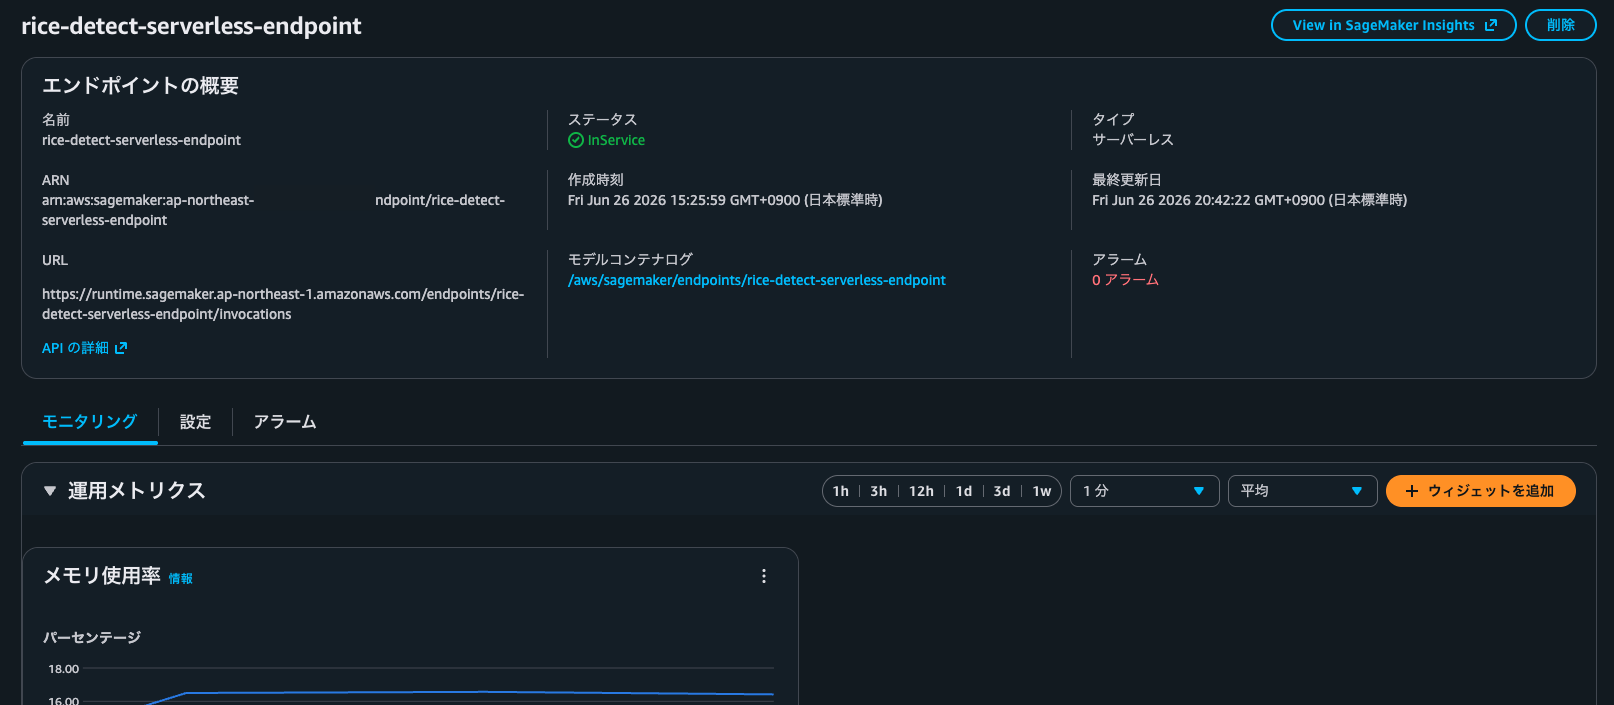Screen dimensions: 1614x705
Task: Switch to the アラーム tab
Action: [x=285, y=422]
